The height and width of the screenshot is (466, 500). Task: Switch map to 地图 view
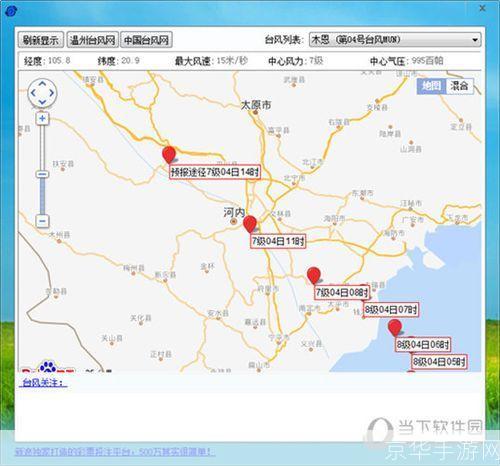[x=431, y=86]
